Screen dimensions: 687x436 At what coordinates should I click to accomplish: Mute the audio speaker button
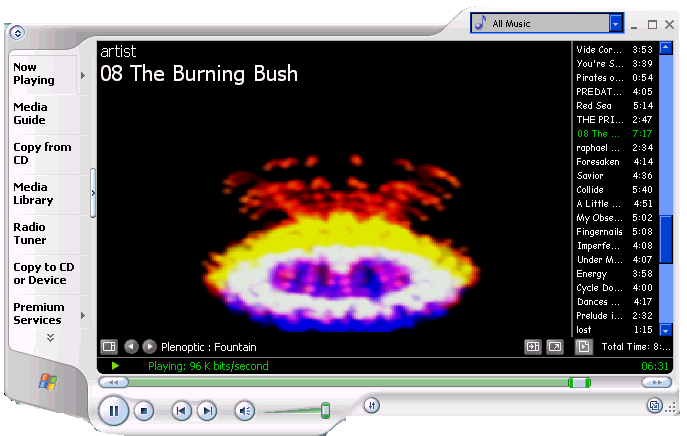244,411
